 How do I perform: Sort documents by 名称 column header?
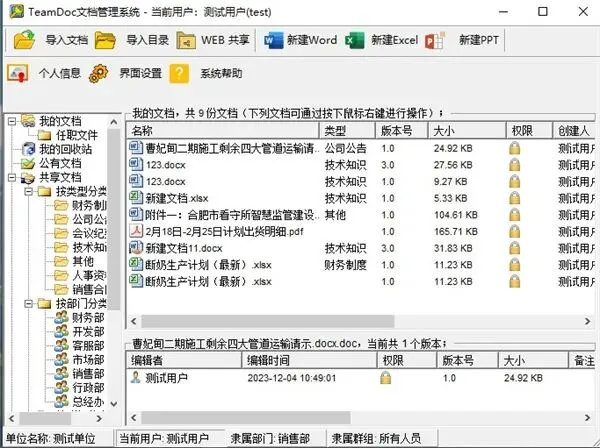(223, 131)
